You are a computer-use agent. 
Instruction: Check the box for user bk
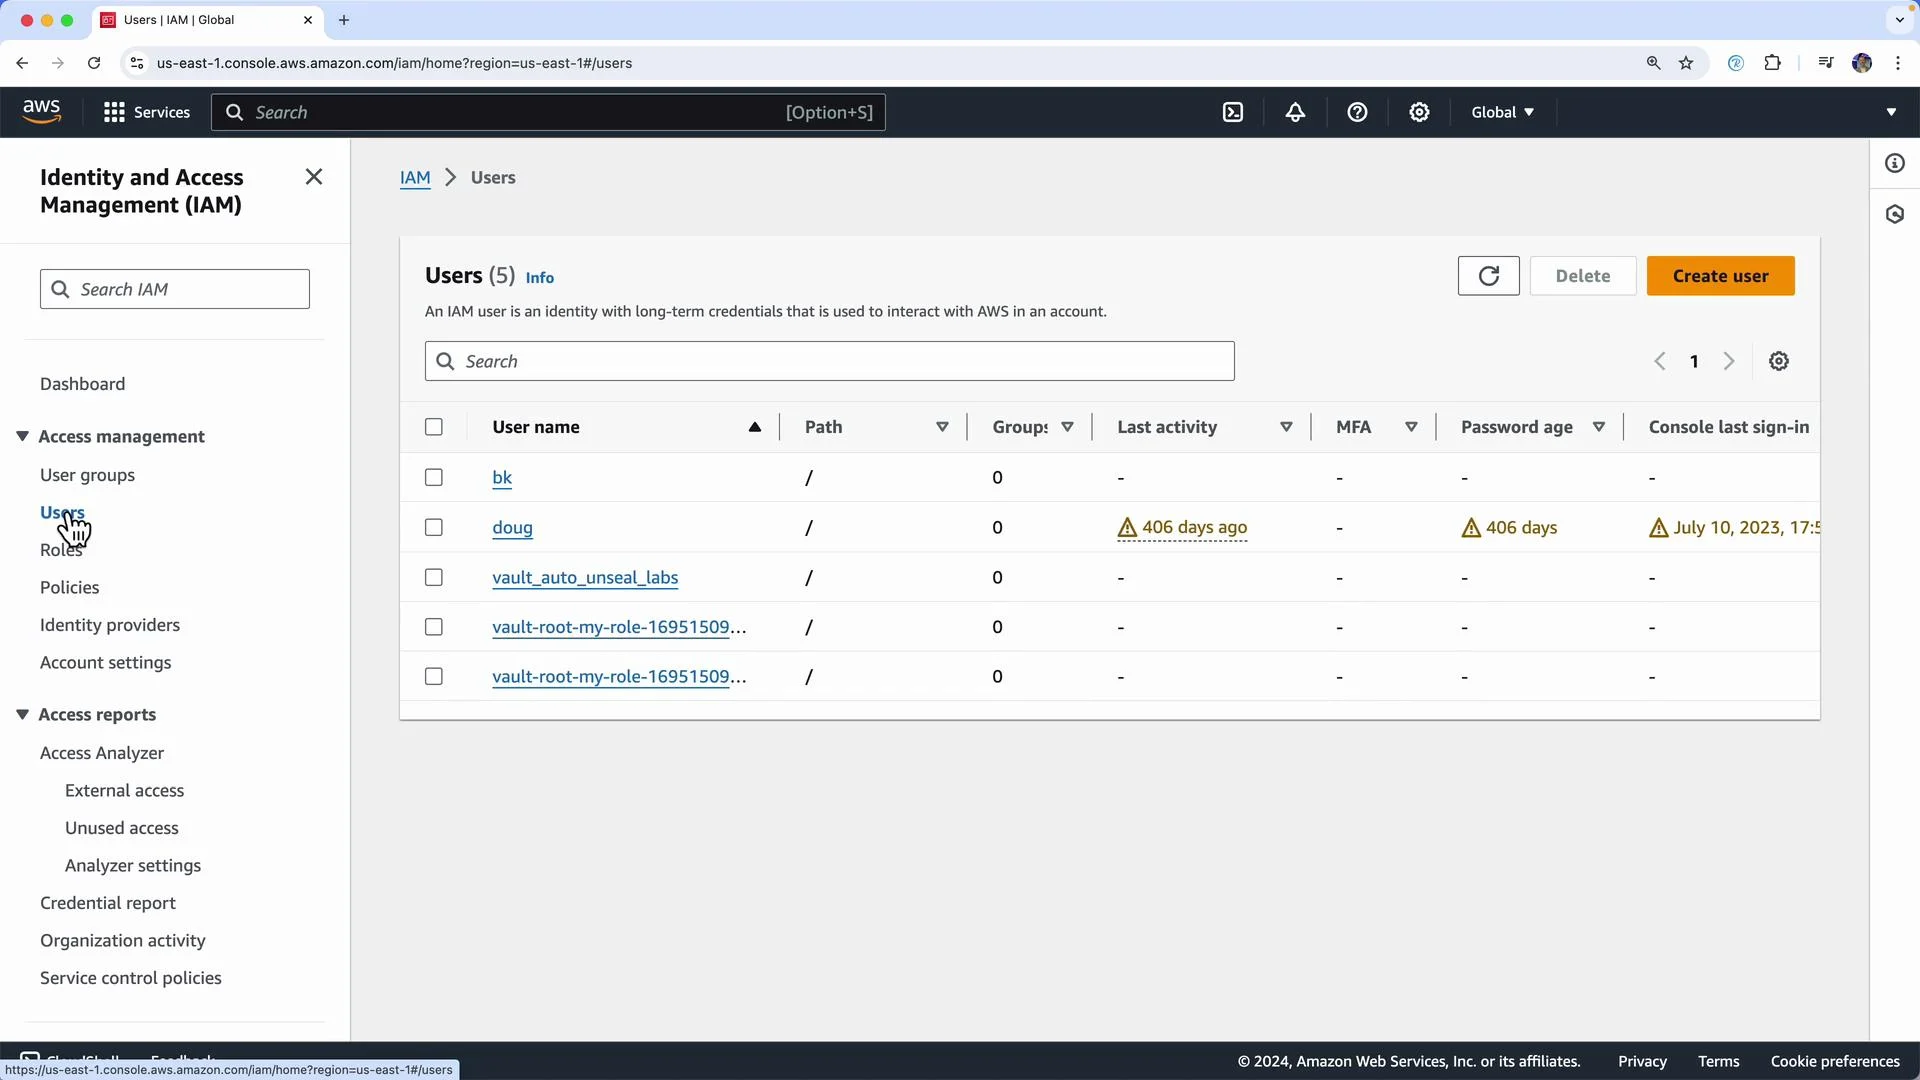click(434, 478)
